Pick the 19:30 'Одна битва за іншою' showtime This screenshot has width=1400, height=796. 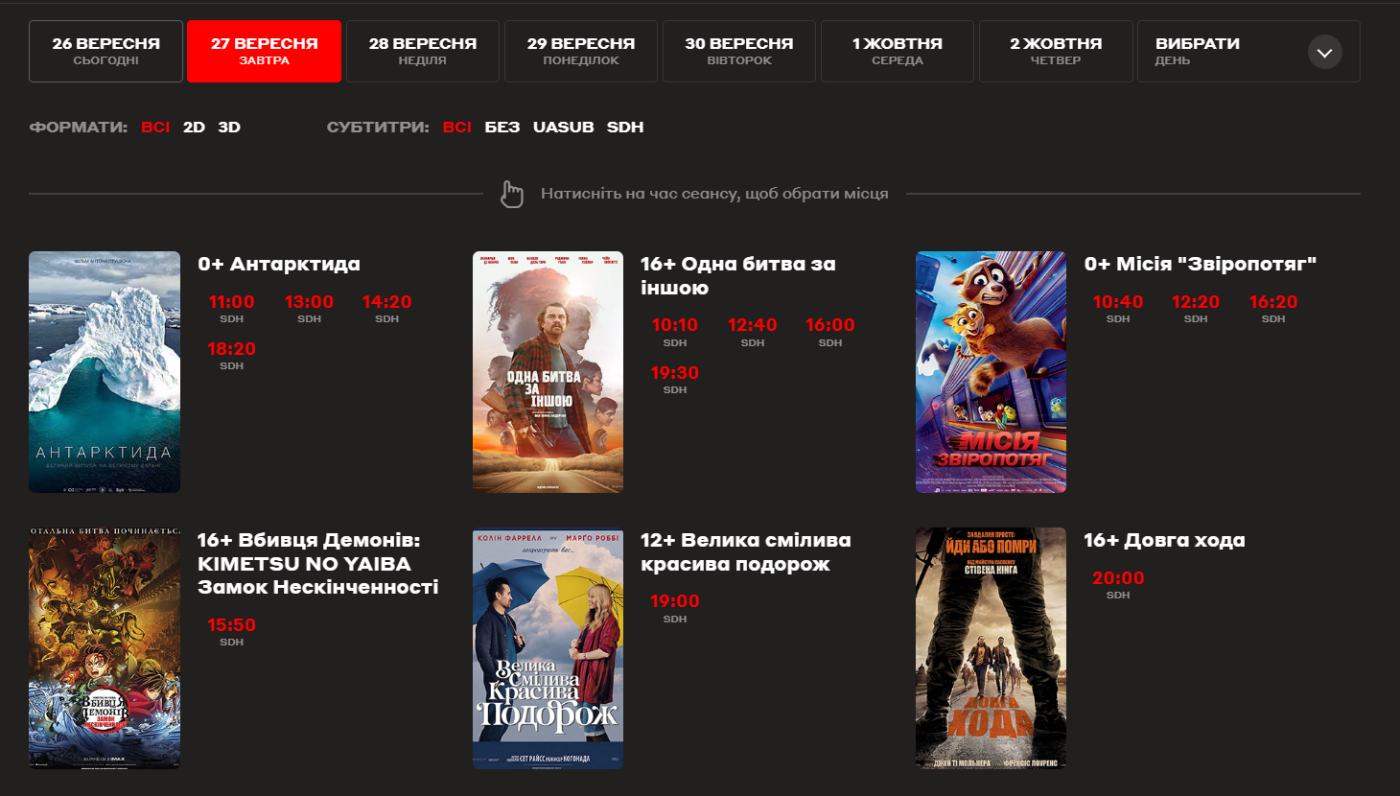pos(675,373)
